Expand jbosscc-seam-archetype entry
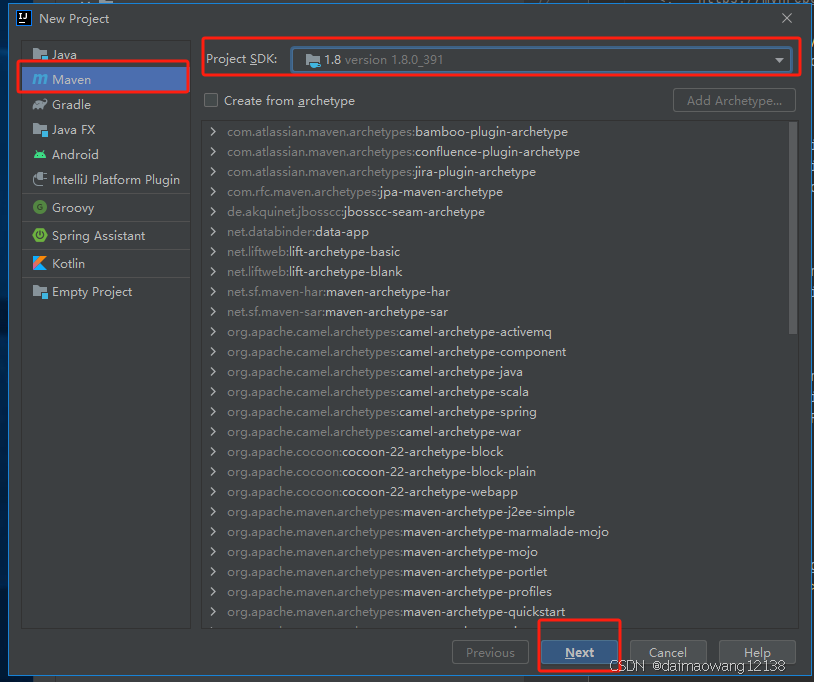Image resolution: width=814 pixels, height=682 pixels. coord(213,212)
